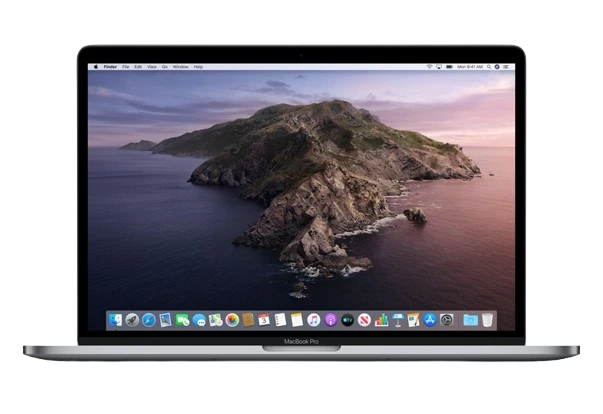Open Contacts brown book icon
The width and height of the screenshot is (603, 414).
tap(248, 320)
